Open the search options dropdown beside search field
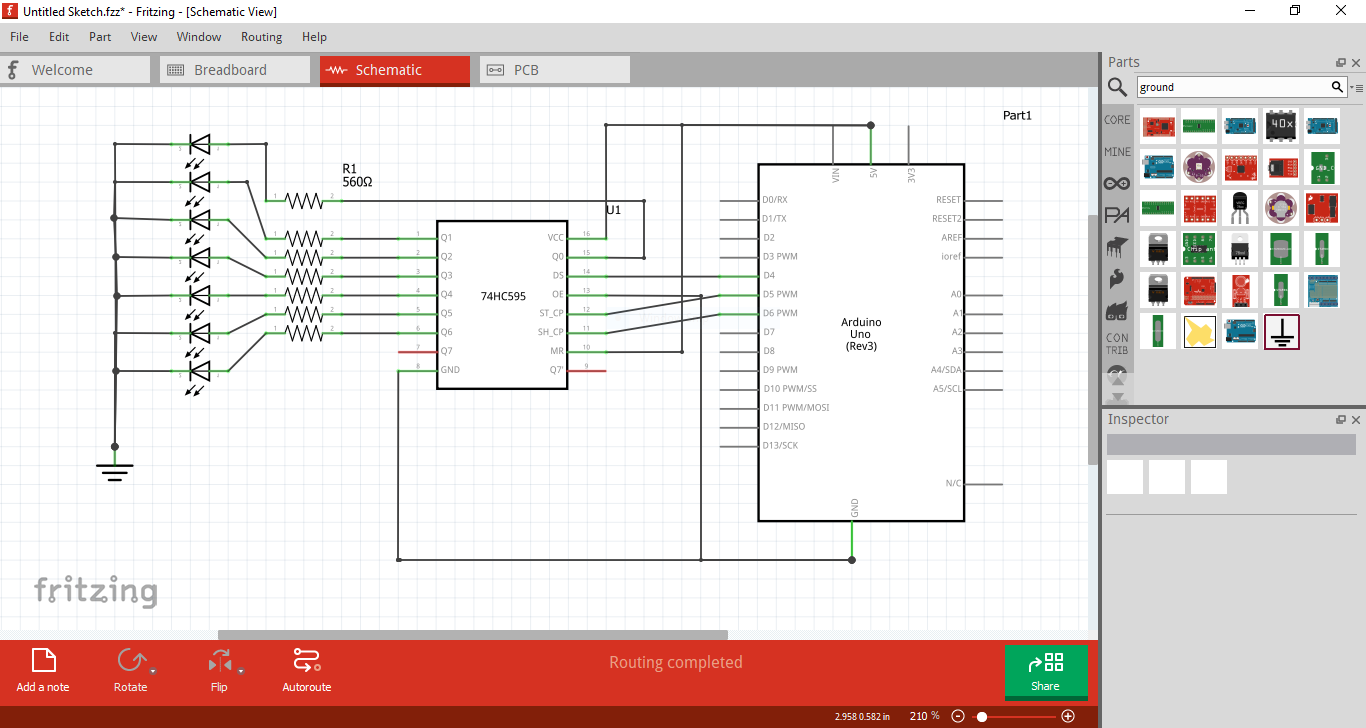The height and width of the screenshot is (728, 1366). (x=1356, y=87)
